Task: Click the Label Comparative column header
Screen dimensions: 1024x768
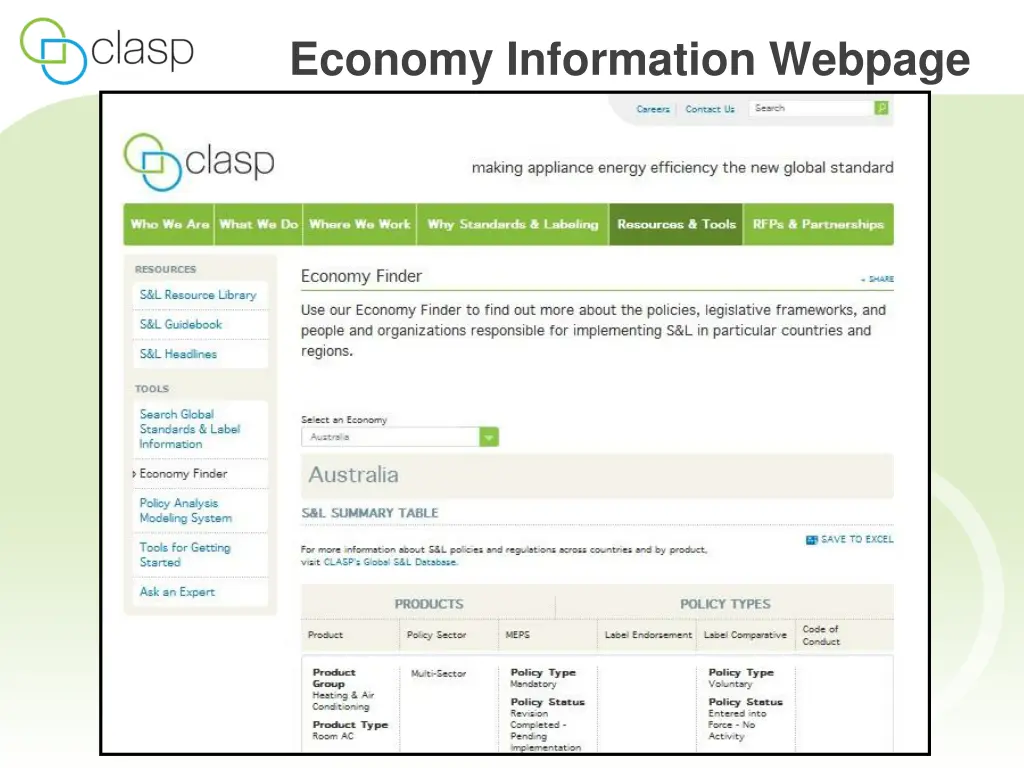Action: [x=745, y=635]
